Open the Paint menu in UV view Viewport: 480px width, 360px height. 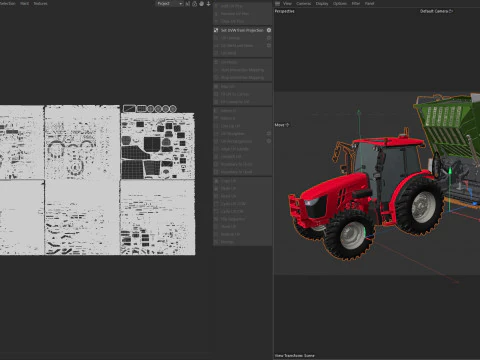coord(24,4)
